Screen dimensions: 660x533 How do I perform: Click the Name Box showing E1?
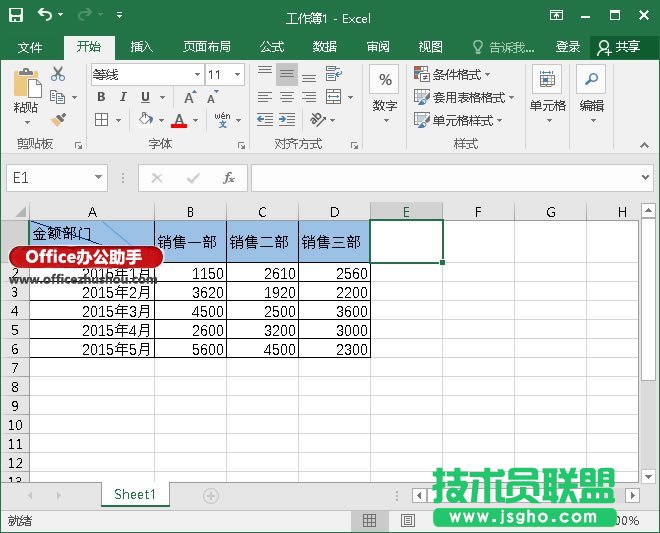(x=57, y=178)
